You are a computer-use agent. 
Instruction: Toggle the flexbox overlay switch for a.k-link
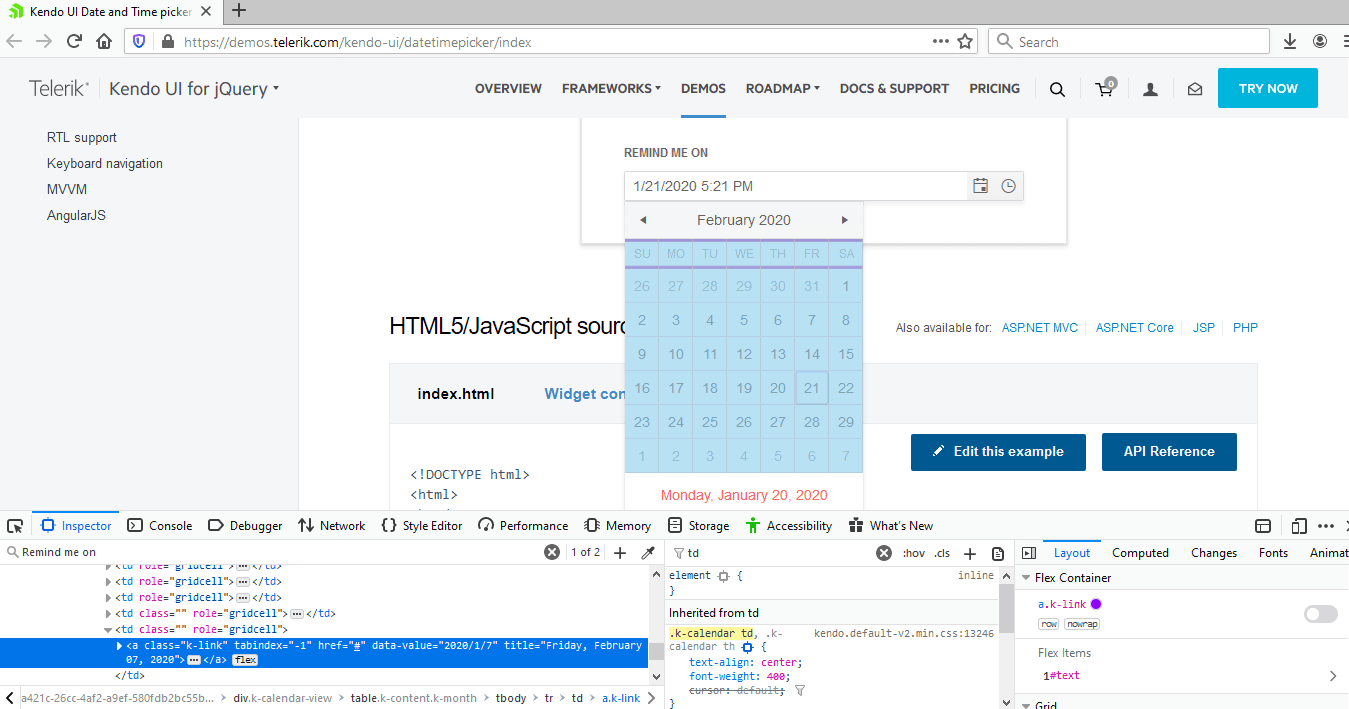[1320, 614]
